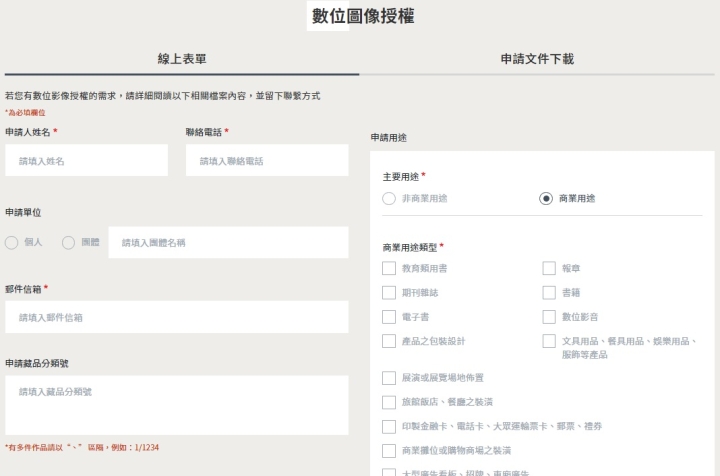The height and width of the screenshot is (476, 720).
Task: Click the 申請人姓名 input field
Action: (x=86, y=160)
